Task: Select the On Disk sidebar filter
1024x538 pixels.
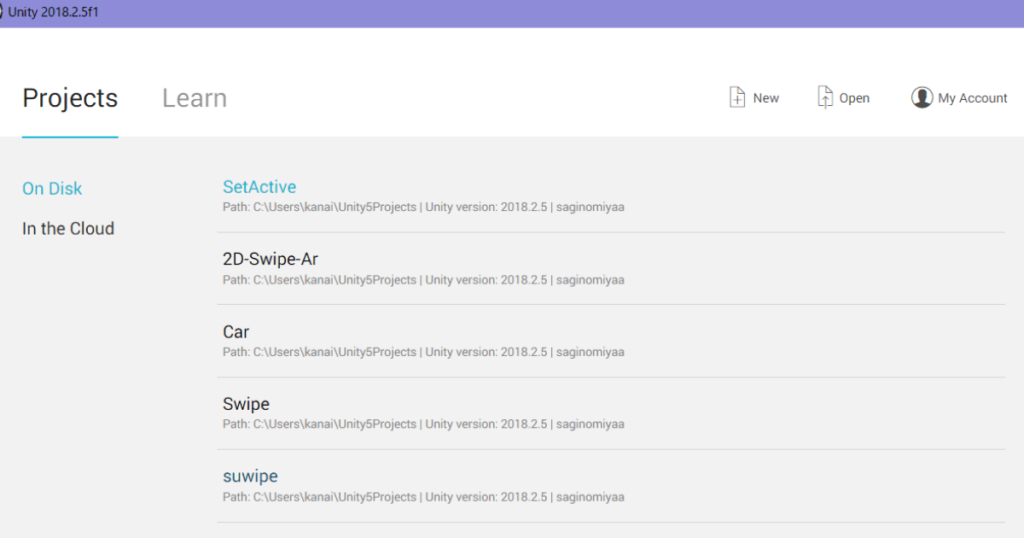Action: tap(52, 188)
